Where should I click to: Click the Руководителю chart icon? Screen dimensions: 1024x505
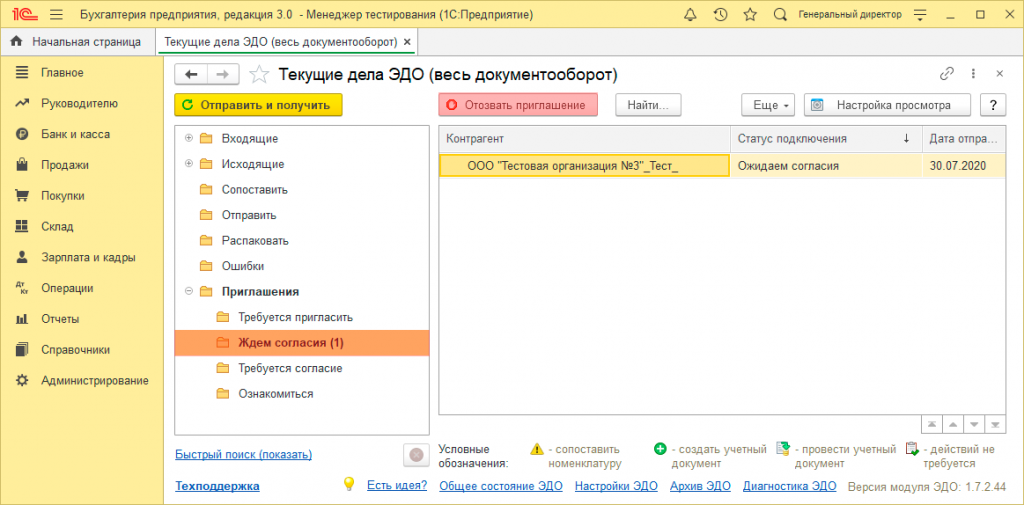click(22, 103)
